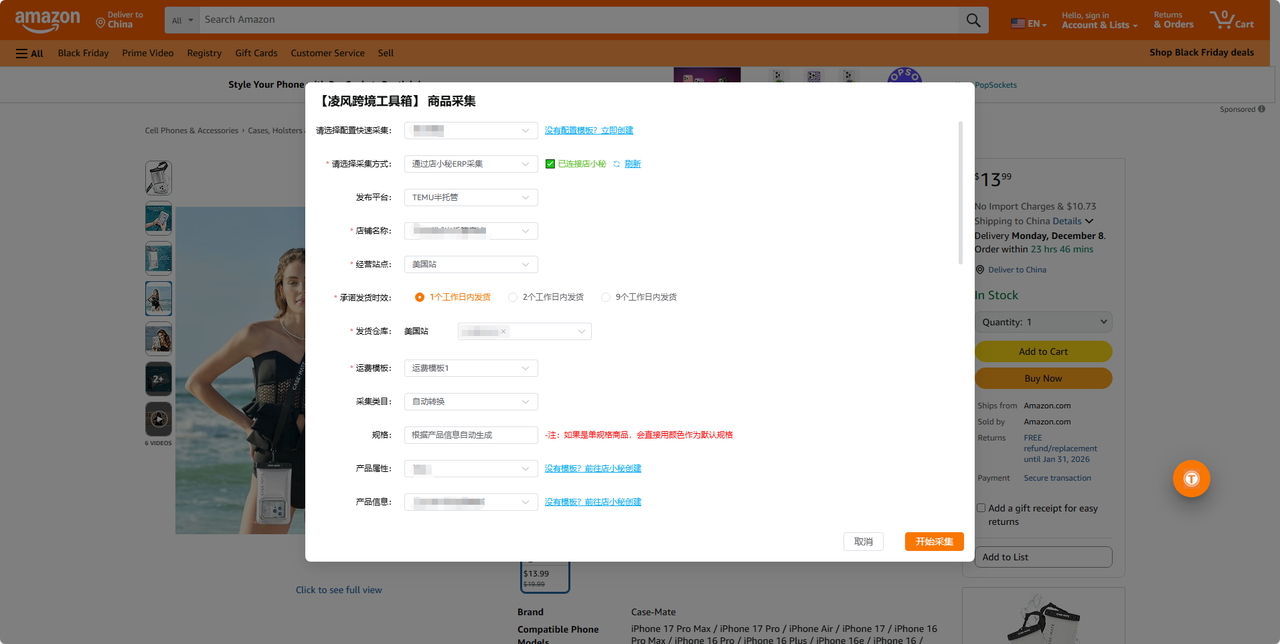Click the Amazon logo
This screenshot has height=644, width=1280.
(x=48, y=20)
